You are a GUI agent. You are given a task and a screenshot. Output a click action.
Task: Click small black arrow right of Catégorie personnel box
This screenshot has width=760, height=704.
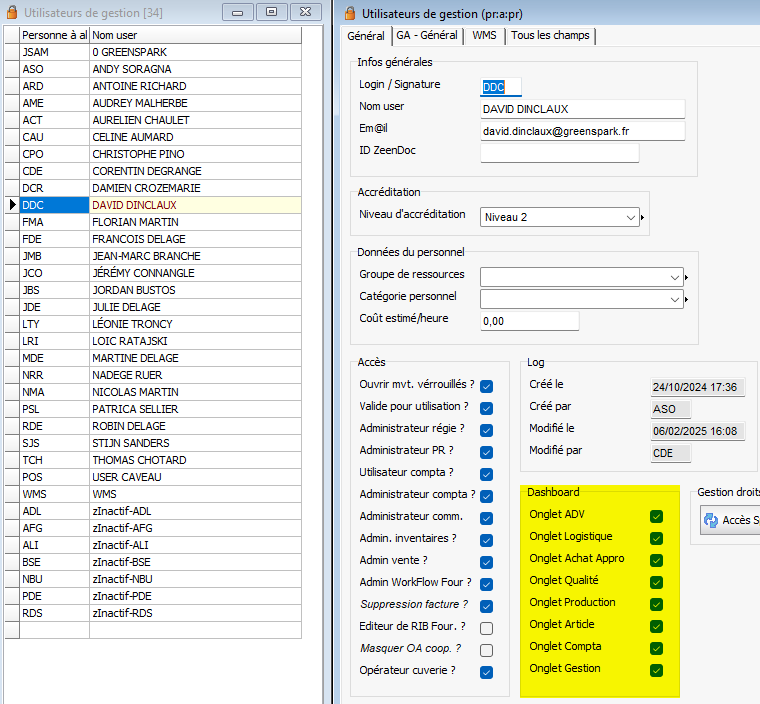pos(687,298)
